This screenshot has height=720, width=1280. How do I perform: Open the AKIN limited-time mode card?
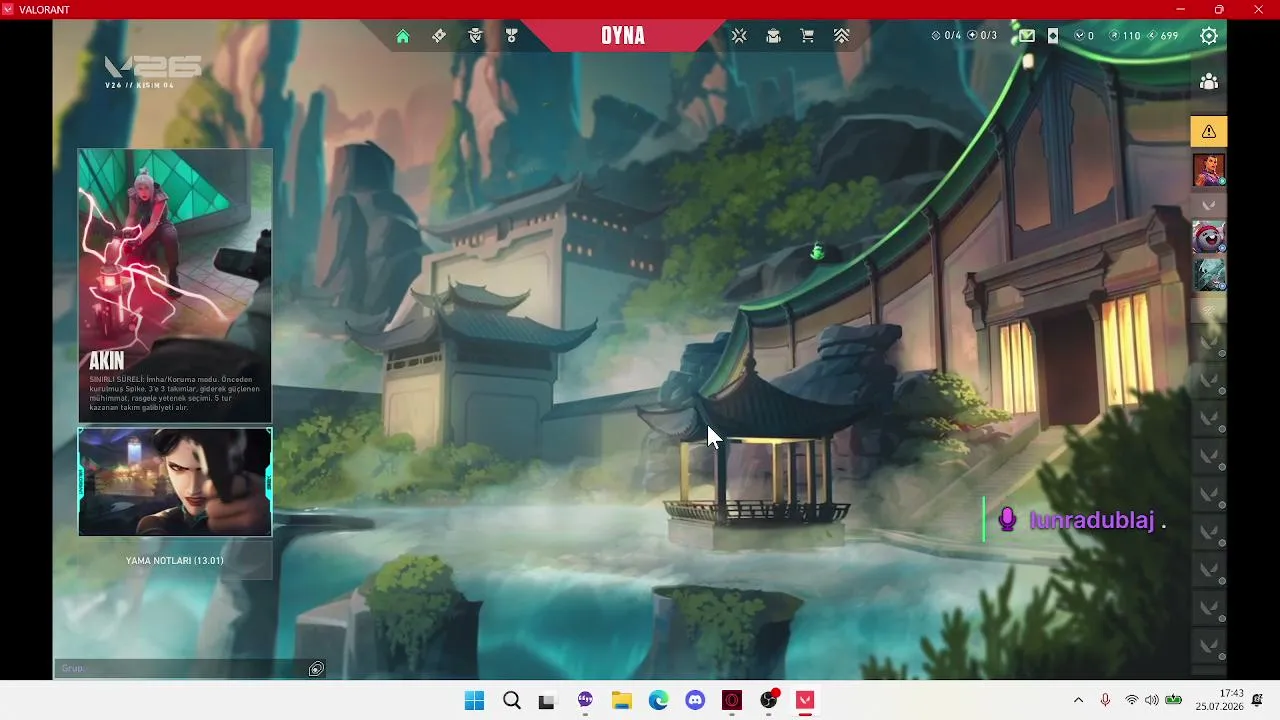coord(175,286)
